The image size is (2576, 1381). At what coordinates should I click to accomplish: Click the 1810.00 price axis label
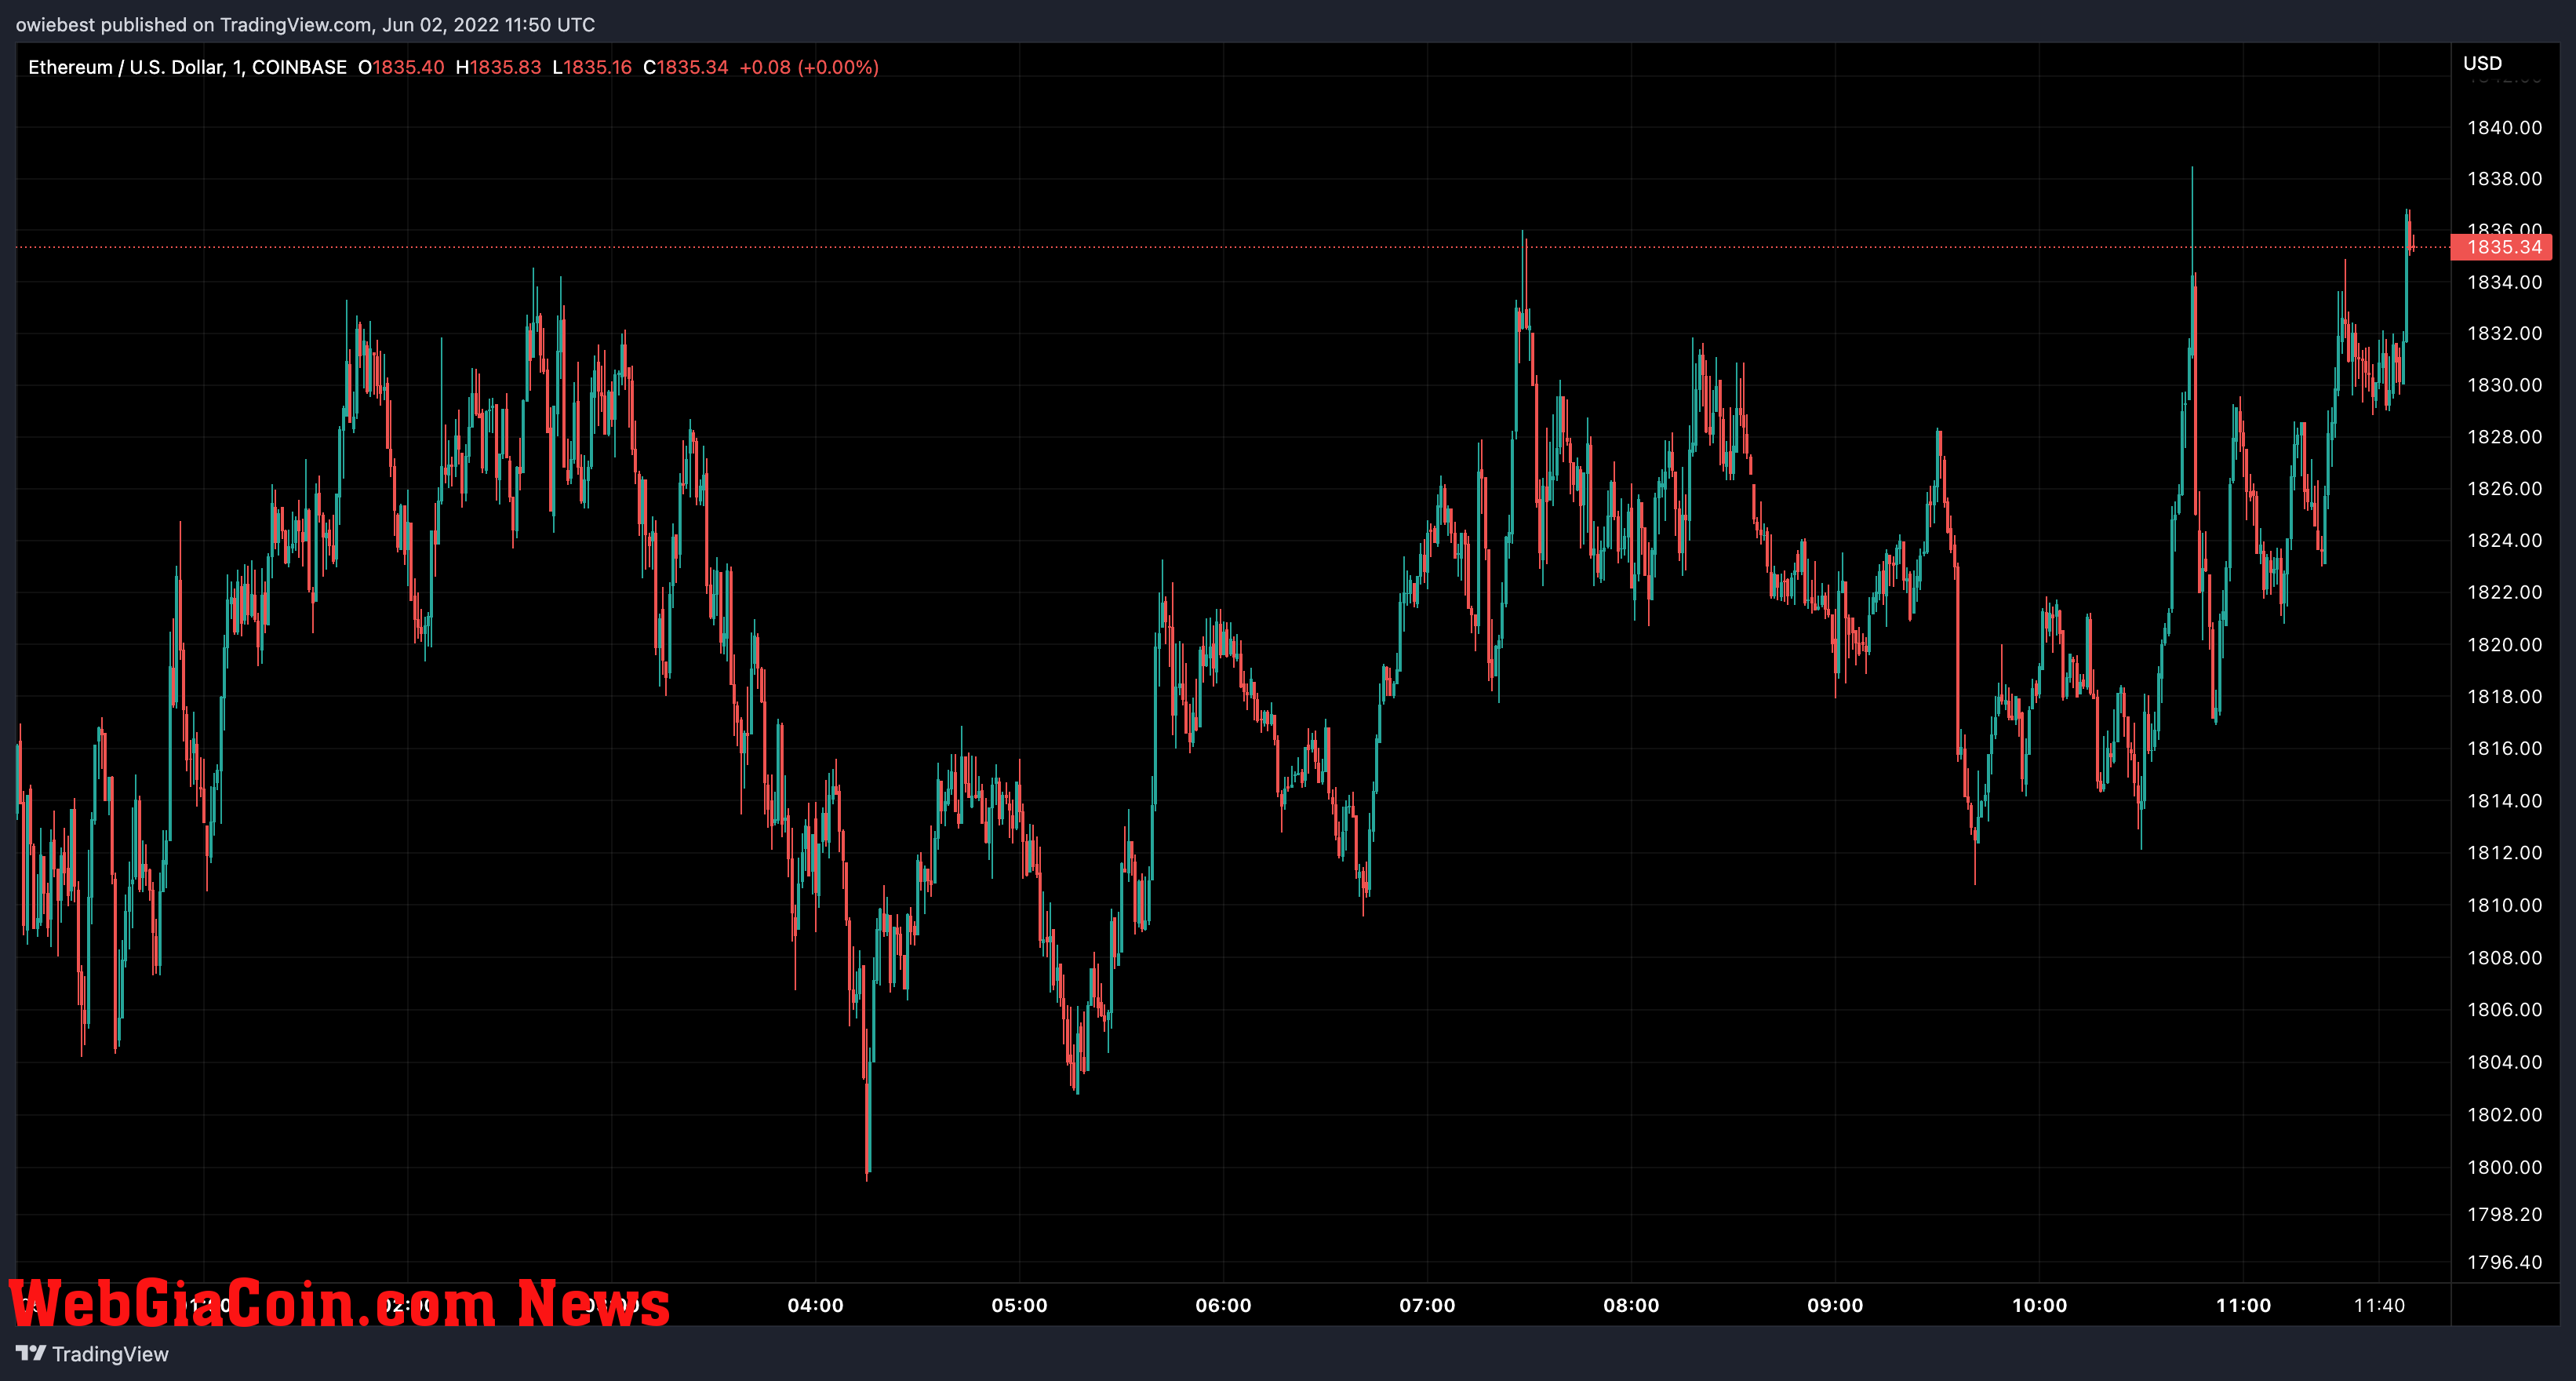[x=2504, y=905]
